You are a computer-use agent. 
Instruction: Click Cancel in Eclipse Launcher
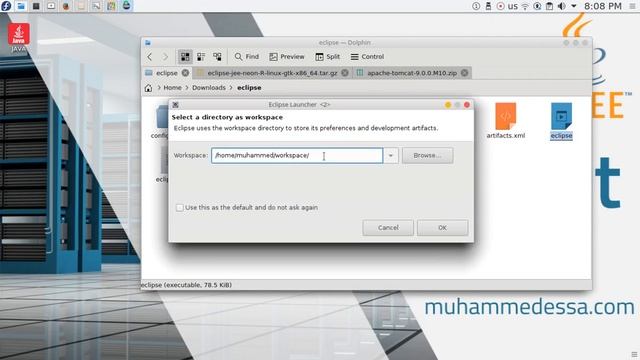click(x=388, y=228)
